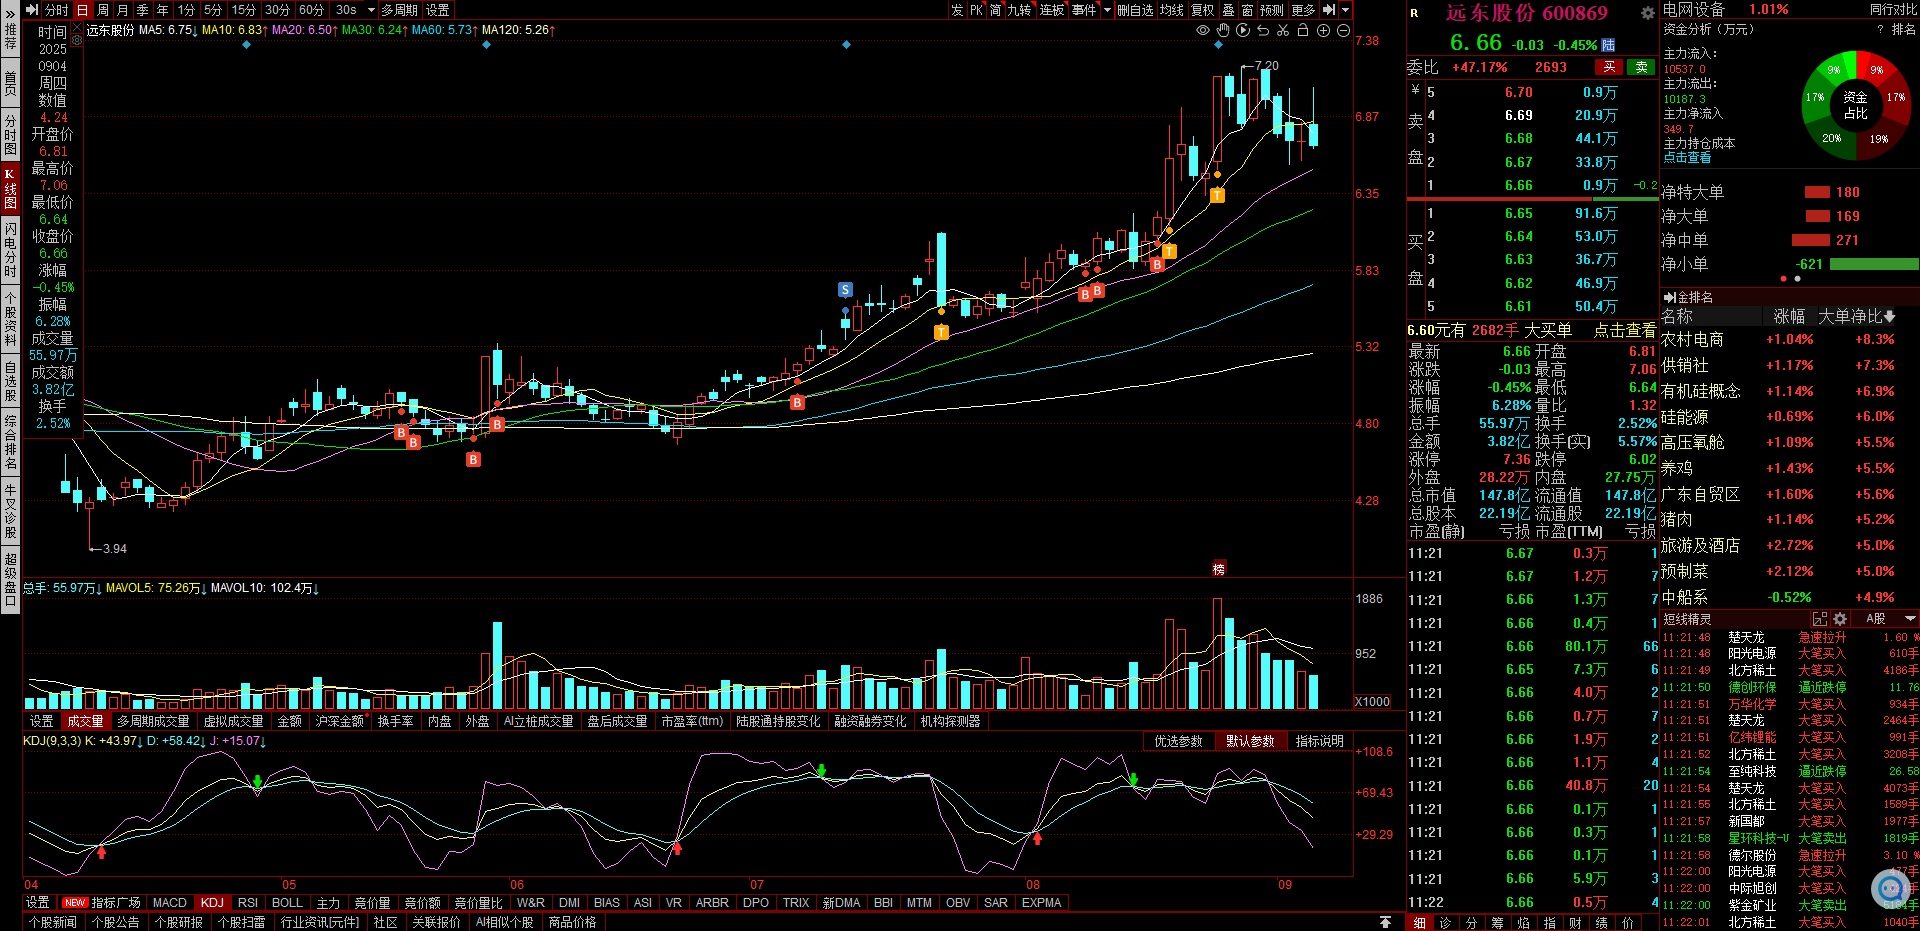Click the red 买 buy button
1920x931 pixels.
pyautogui.click(x=1609, y=67)
